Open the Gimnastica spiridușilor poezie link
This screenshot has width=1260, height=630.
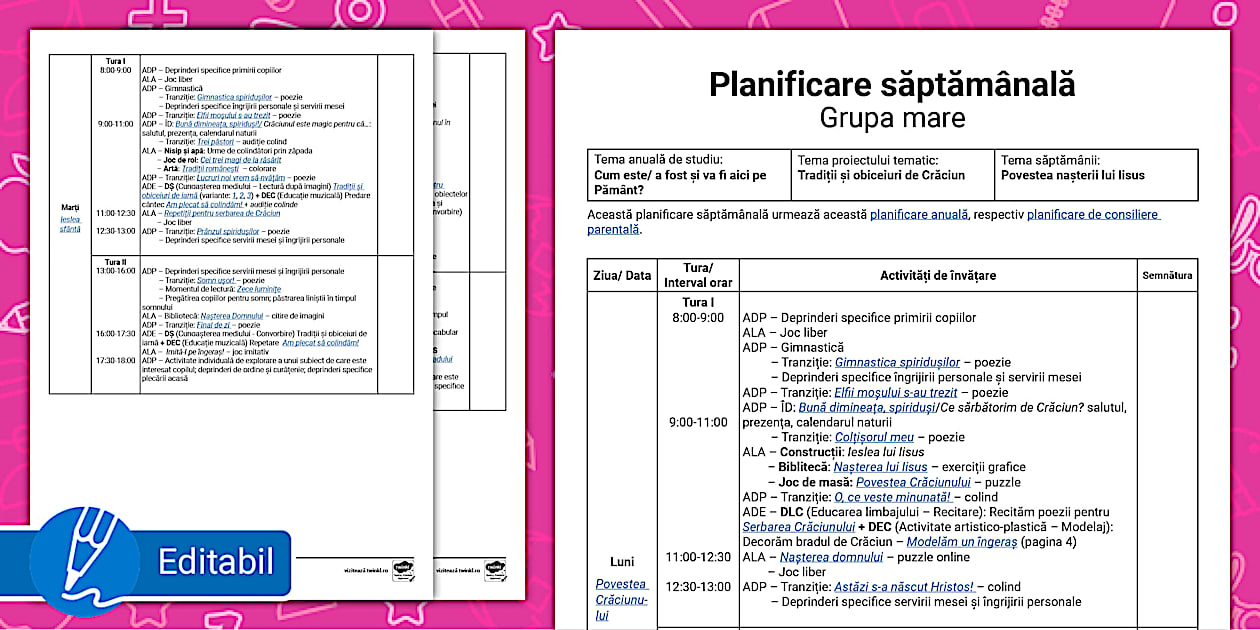896,360
